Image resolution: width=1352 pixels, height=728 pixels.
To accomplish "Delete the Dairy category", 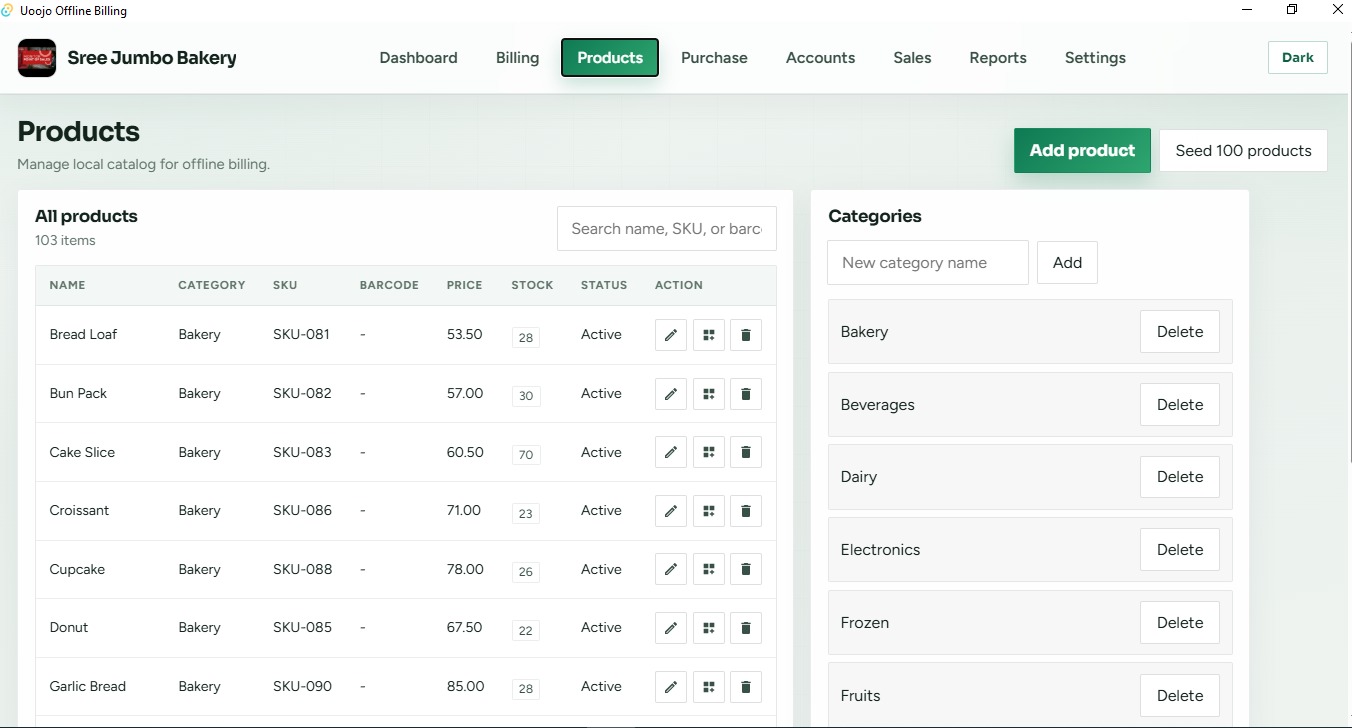I will 1180,477.
